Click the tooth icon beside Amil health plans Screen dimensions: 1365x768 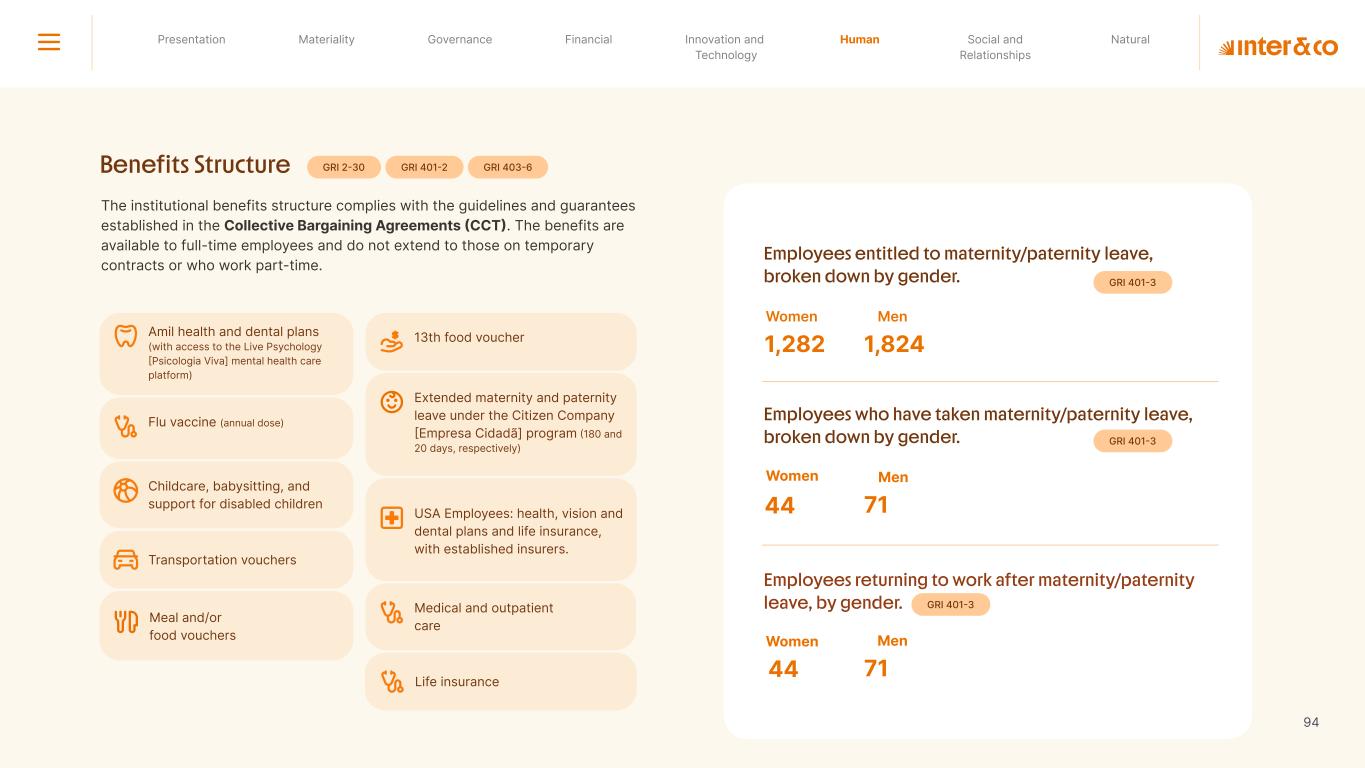(x=125, y=336)
